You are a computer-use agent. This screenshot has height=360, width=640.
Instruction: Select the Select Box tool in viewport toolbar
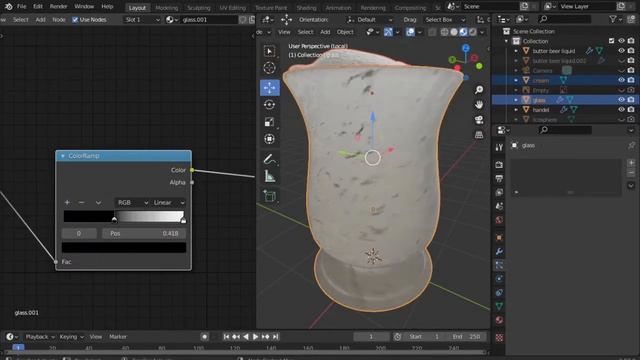pyautogui.click(x=269, y=51)
